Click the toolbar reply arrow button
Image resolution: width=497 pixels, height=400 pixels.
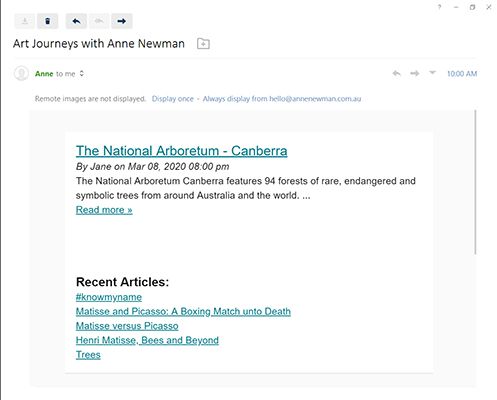pyautogui.click(x=76, y=21)
